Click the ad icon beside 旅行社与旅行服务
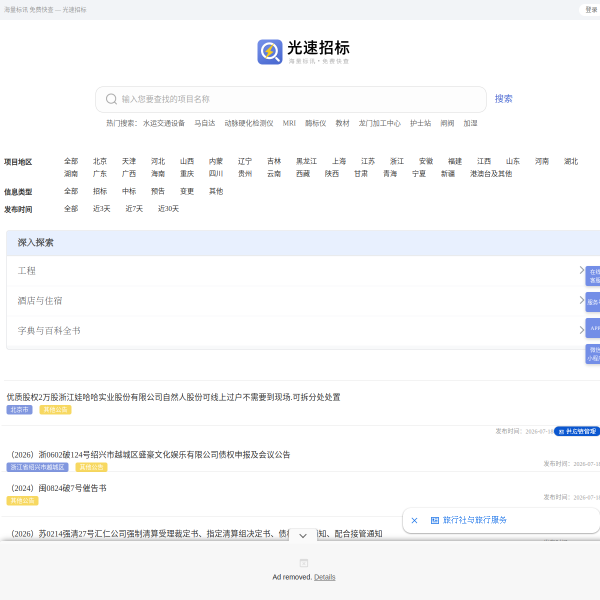The image size is (600, 600). coord(435,520)
